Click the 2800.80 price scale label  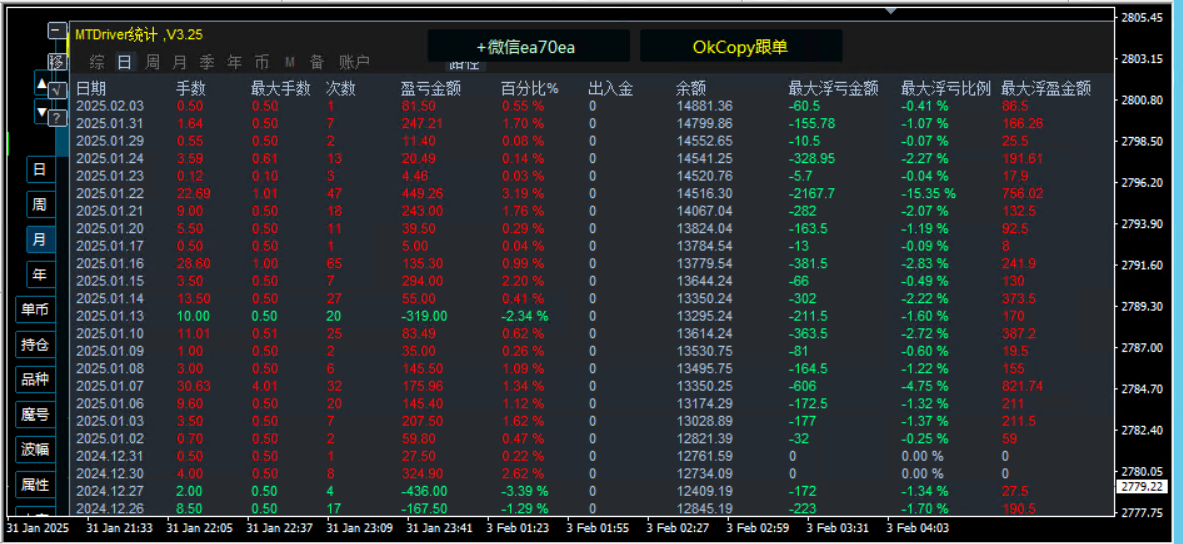[1143, 100]
